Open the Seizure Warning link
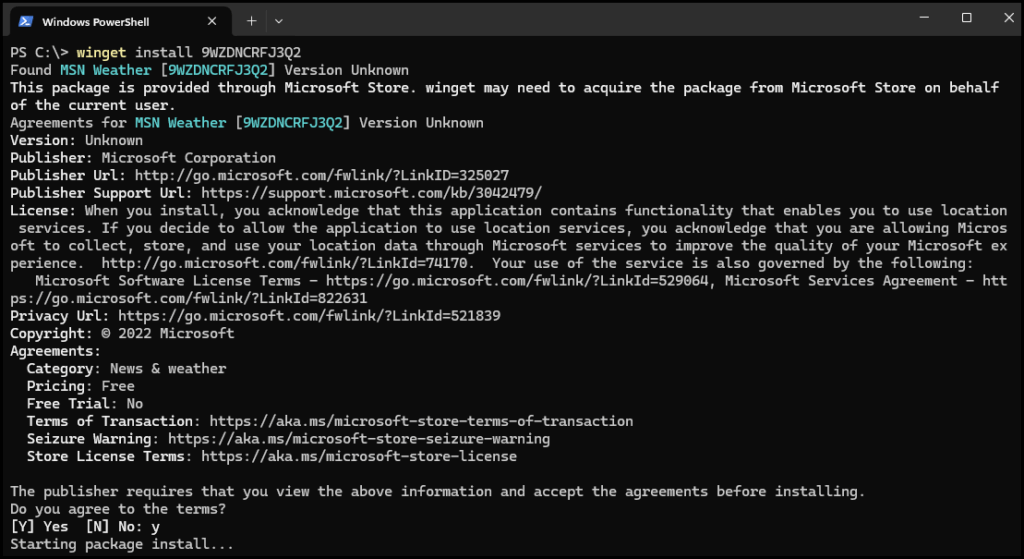Viewport: 1024px width, 559px height. tap(359, 439)
